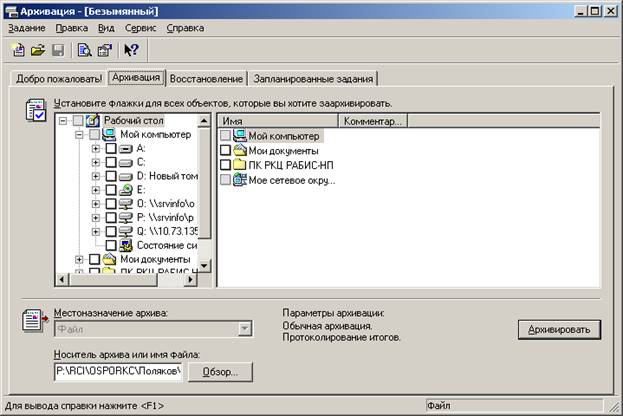
Task: Check the box for drive E:
Action: [111, 190]
